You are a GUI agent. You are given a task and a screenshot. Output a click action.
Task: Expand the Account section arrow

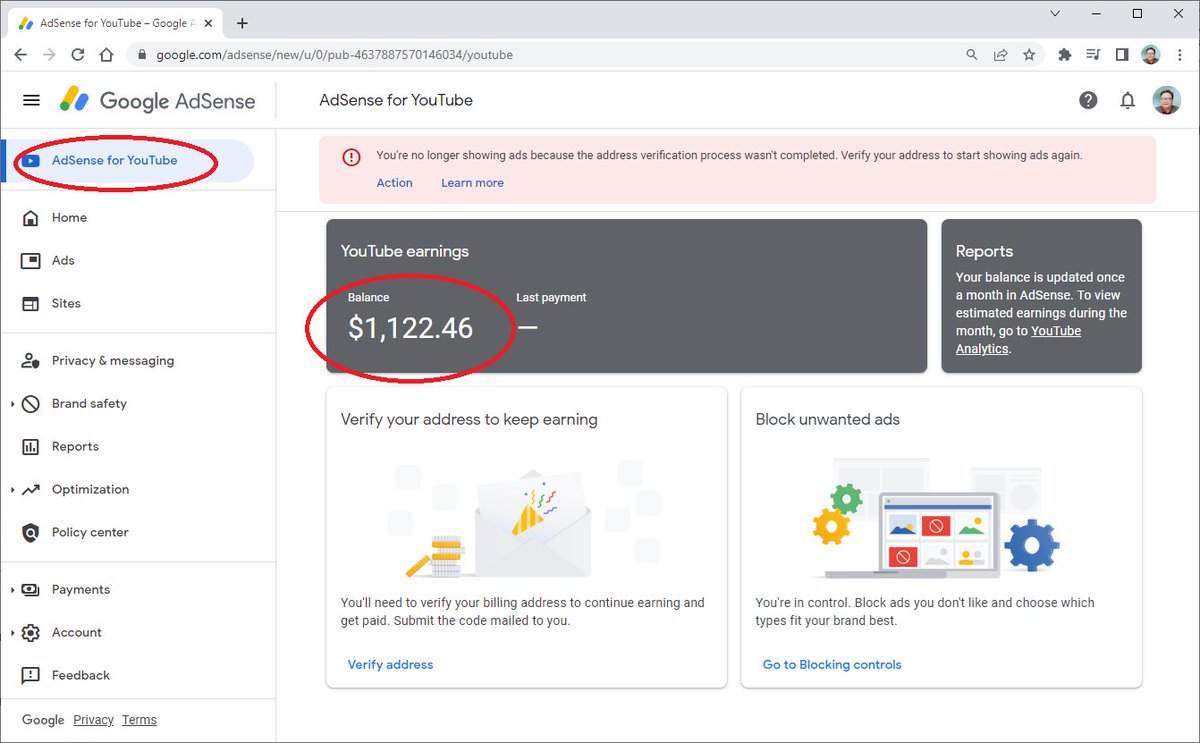12,633
